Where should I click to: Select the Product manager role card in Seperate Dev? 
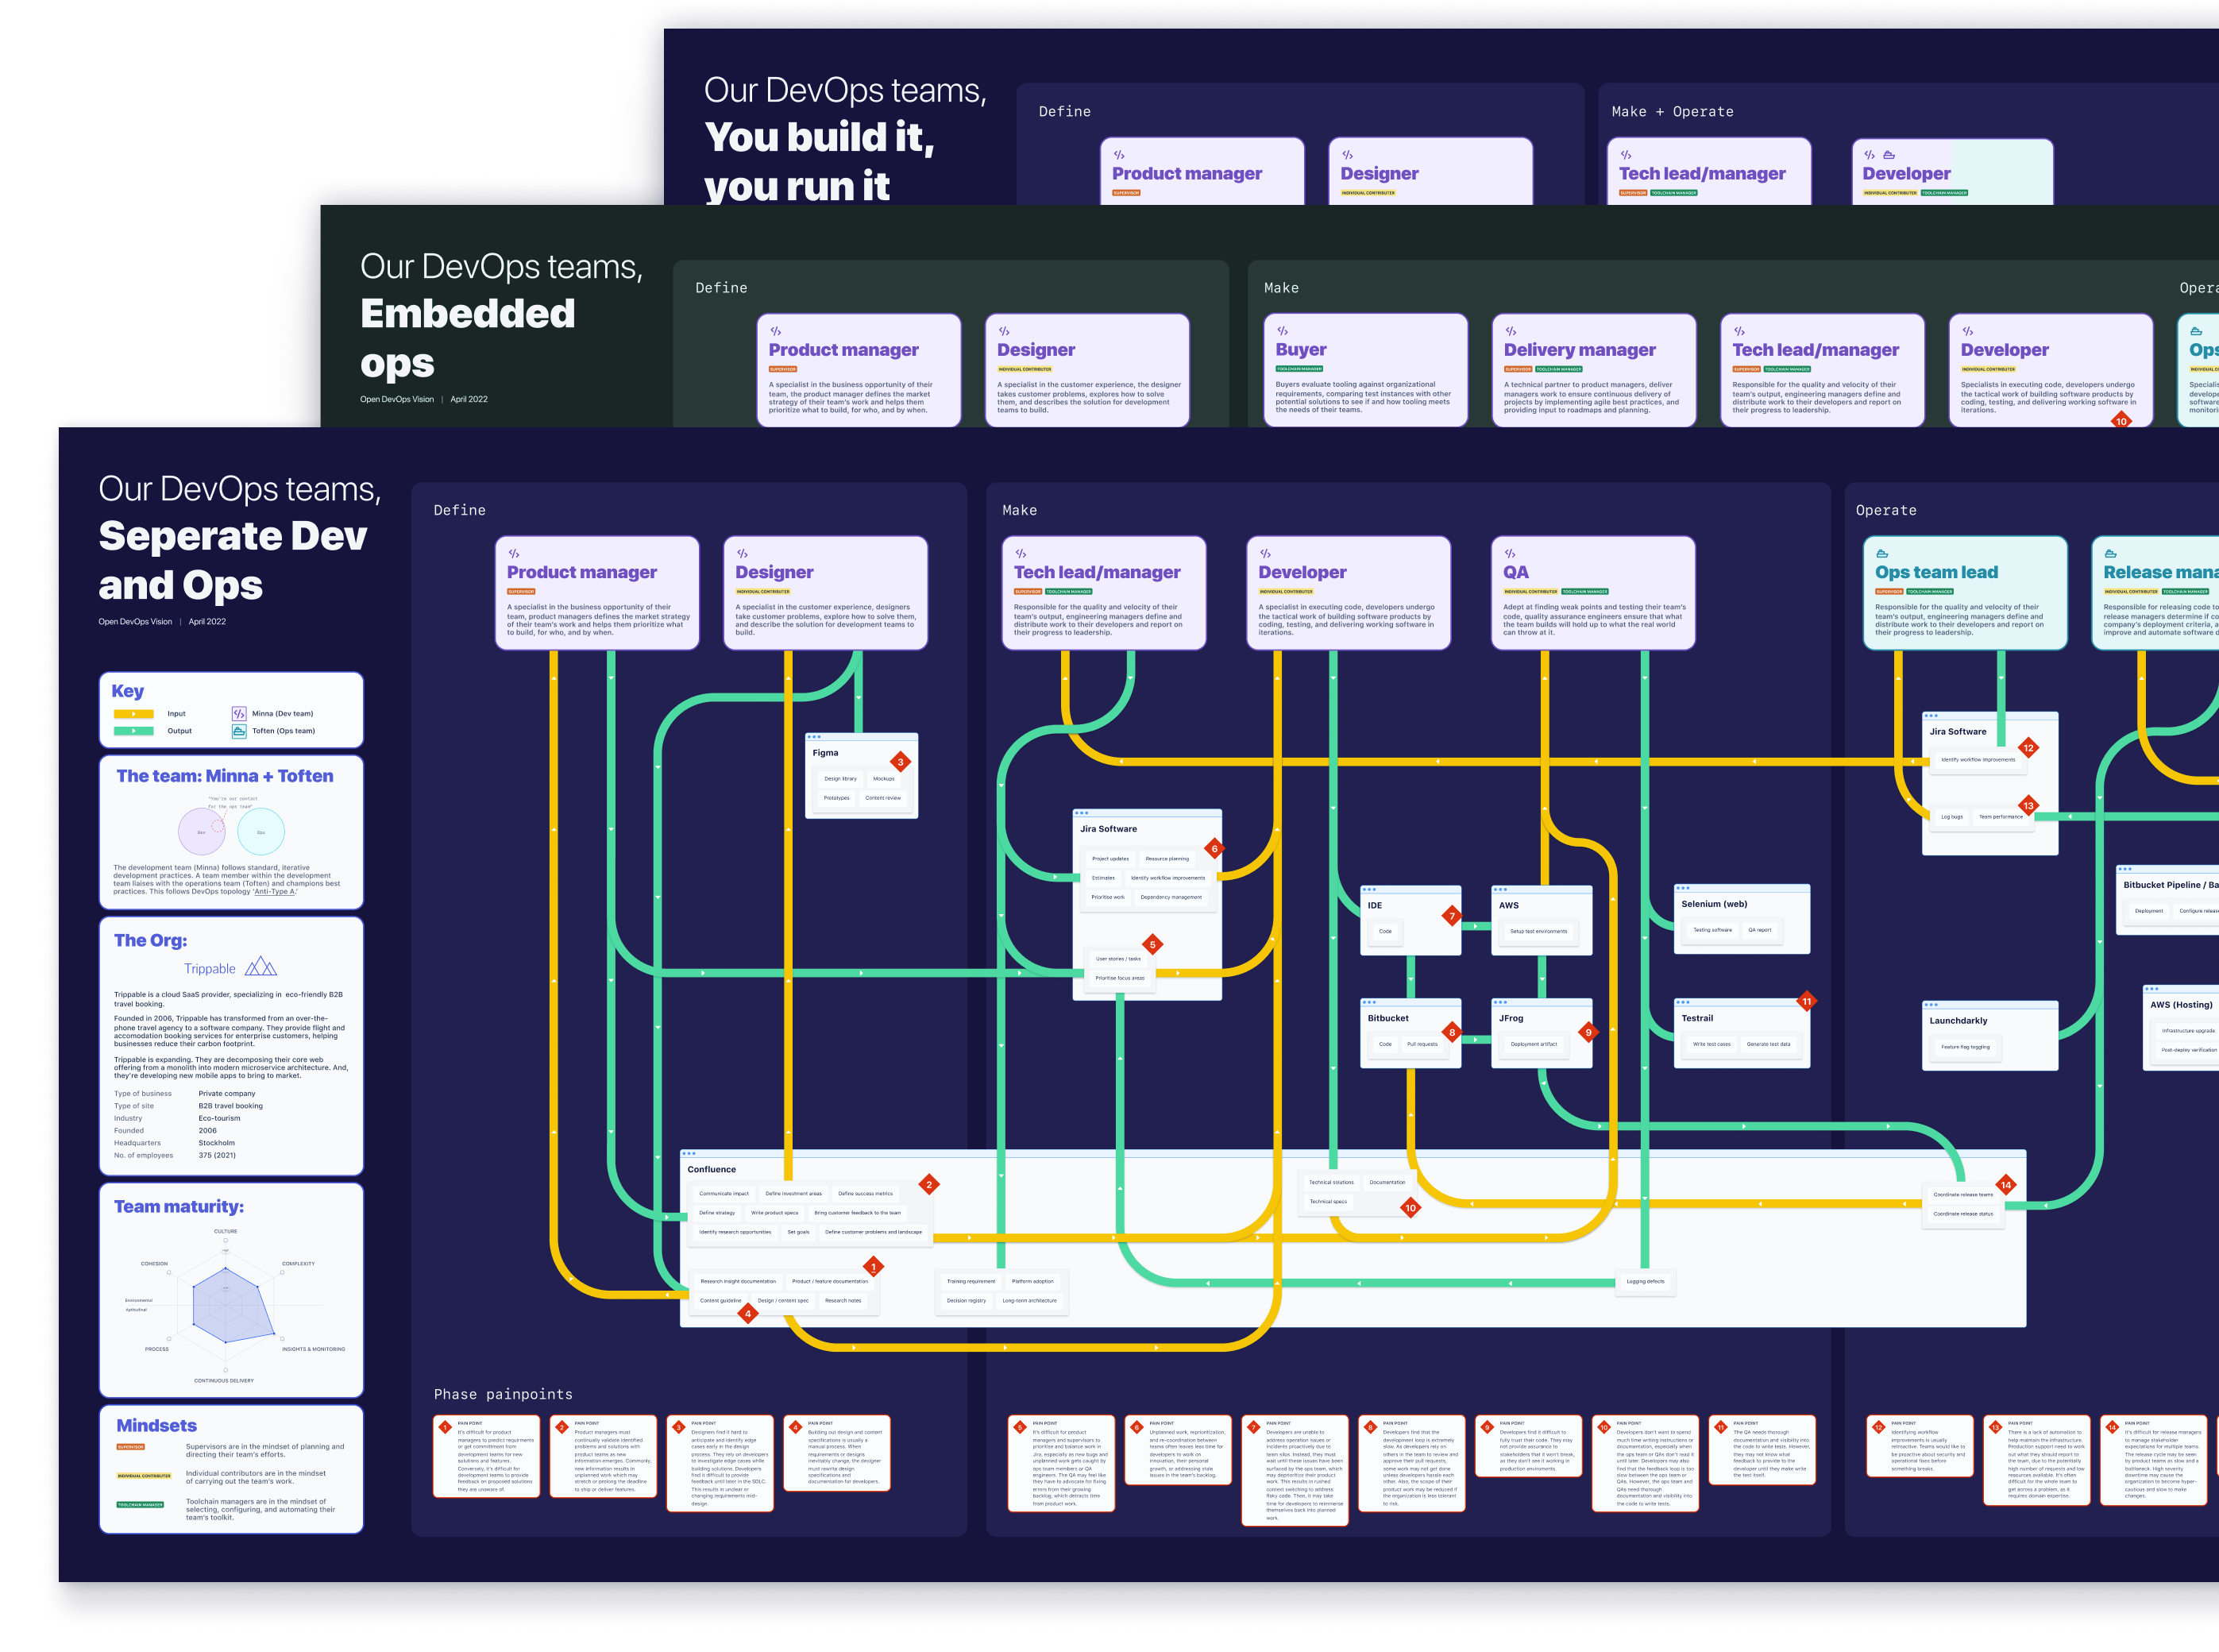click(x=596, y=592)
